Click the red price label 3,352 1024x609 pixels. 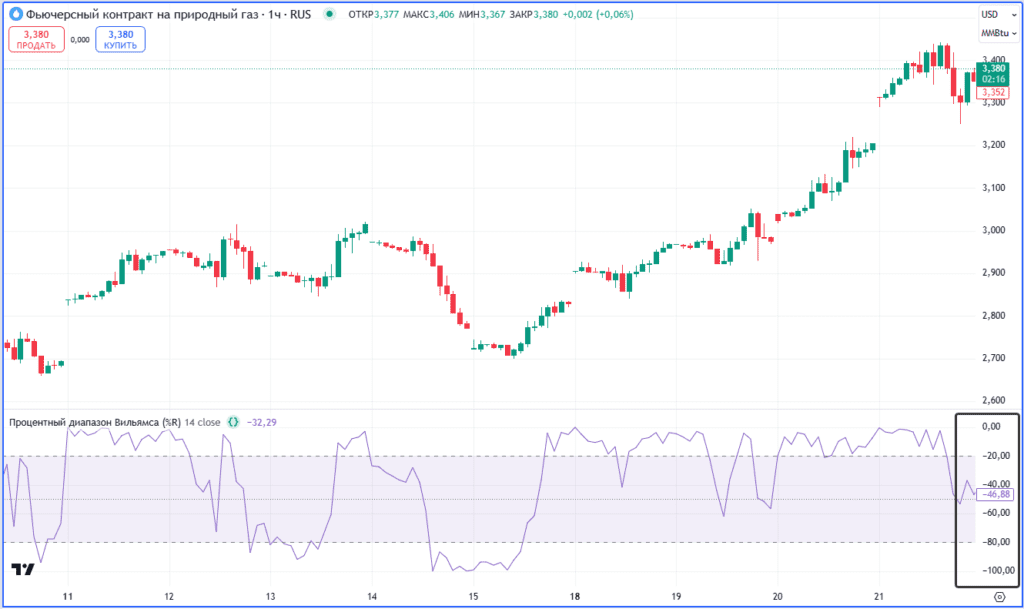[993, 93]
